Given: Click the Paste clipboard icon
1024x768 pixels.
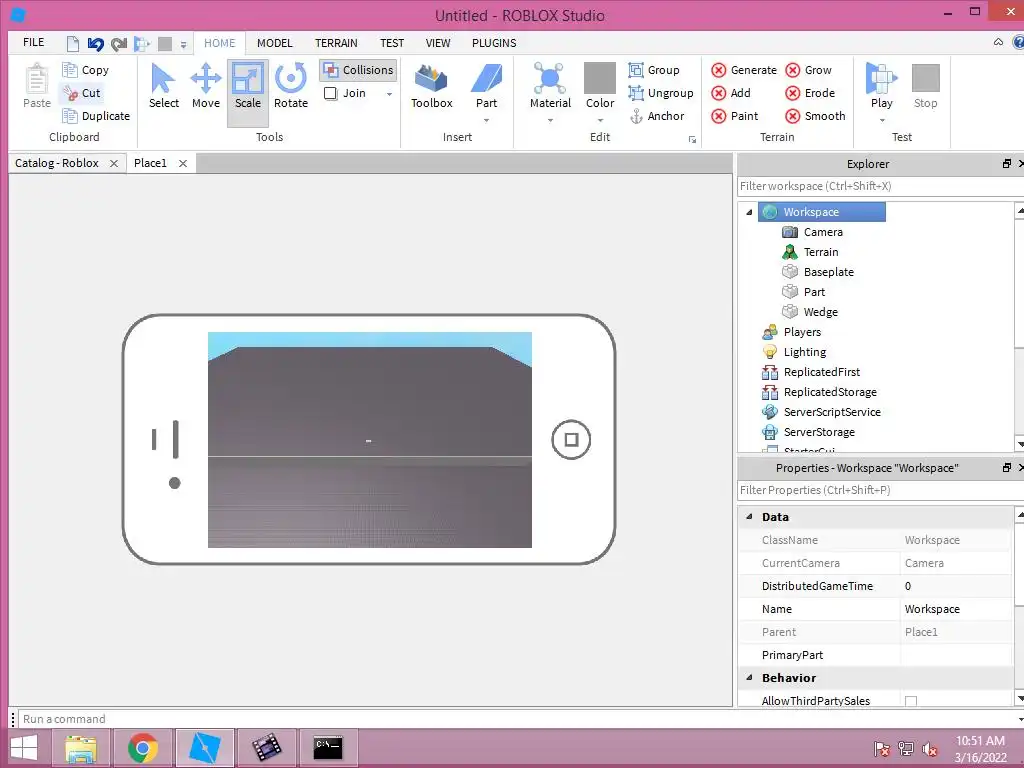Looking at the screenshot, I should pyautogui.click(x=37, y=80).
